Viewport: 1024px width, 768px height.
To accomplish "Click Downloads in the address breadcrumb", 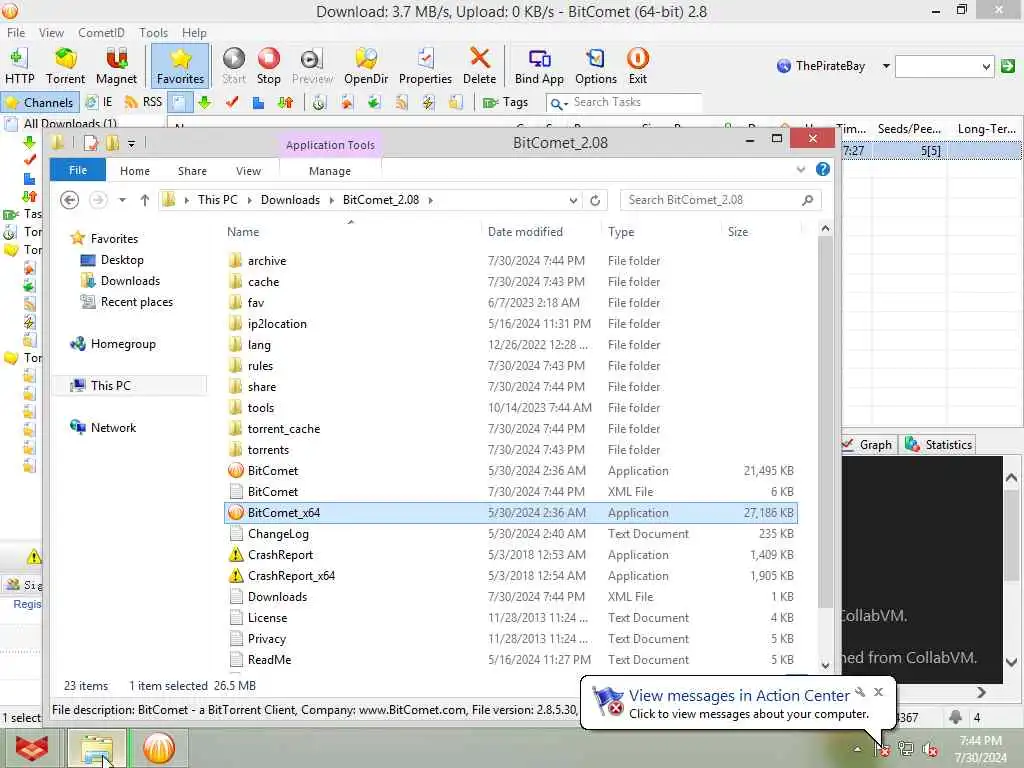I will point(290,200).
